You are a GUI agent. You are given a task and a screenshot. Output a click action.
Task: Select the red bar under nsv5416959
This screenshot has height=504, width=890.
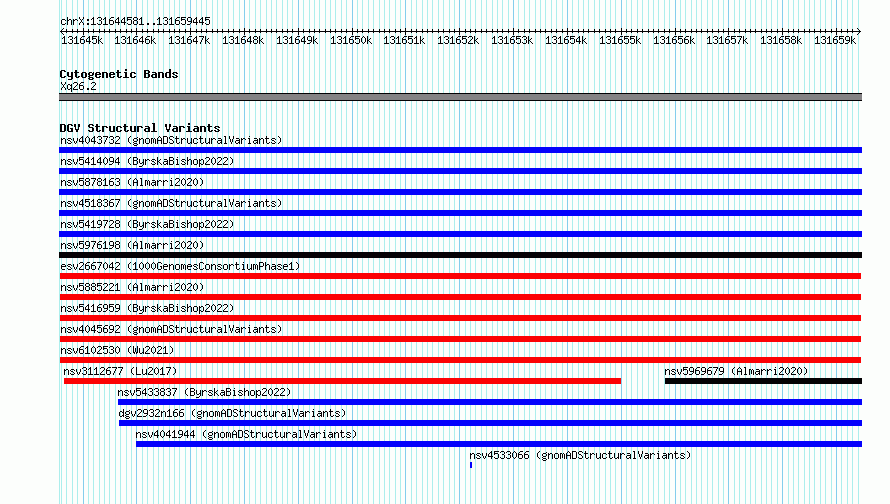click(460, 318)
